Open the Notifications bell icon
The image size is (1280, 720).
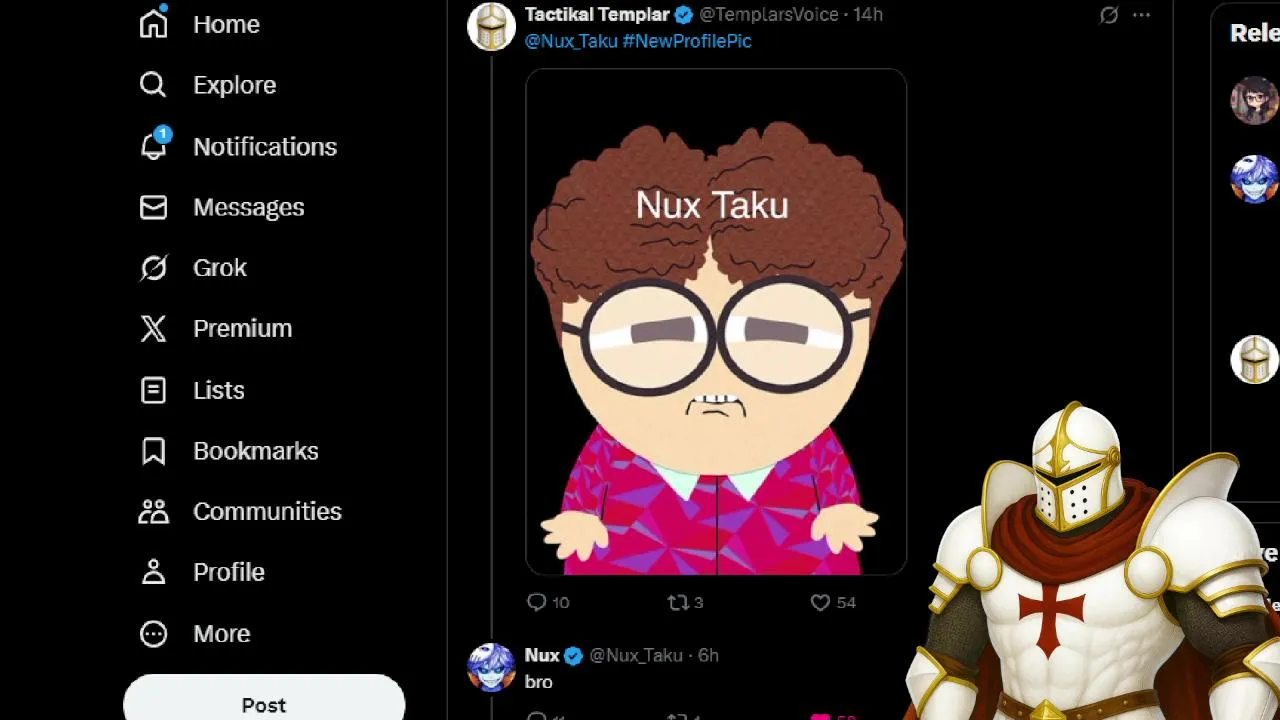pyautogui.click(x=153, y=146)
